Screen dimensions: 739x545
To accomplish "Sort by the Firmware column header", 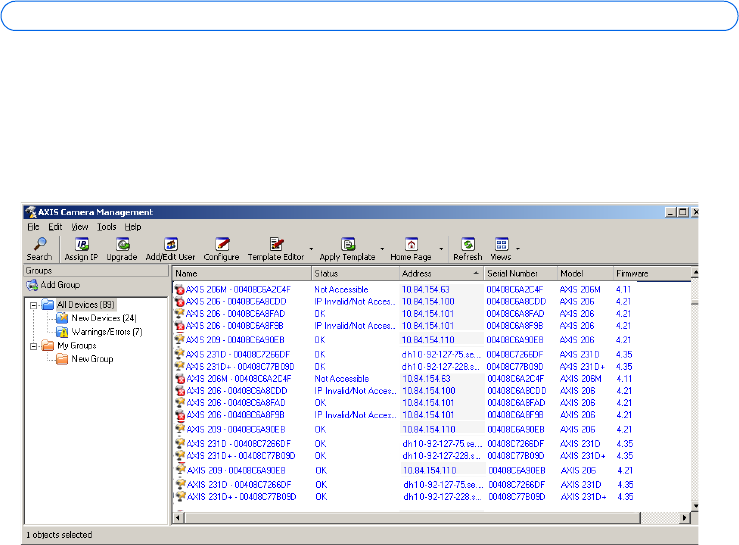I will (652, 273).
